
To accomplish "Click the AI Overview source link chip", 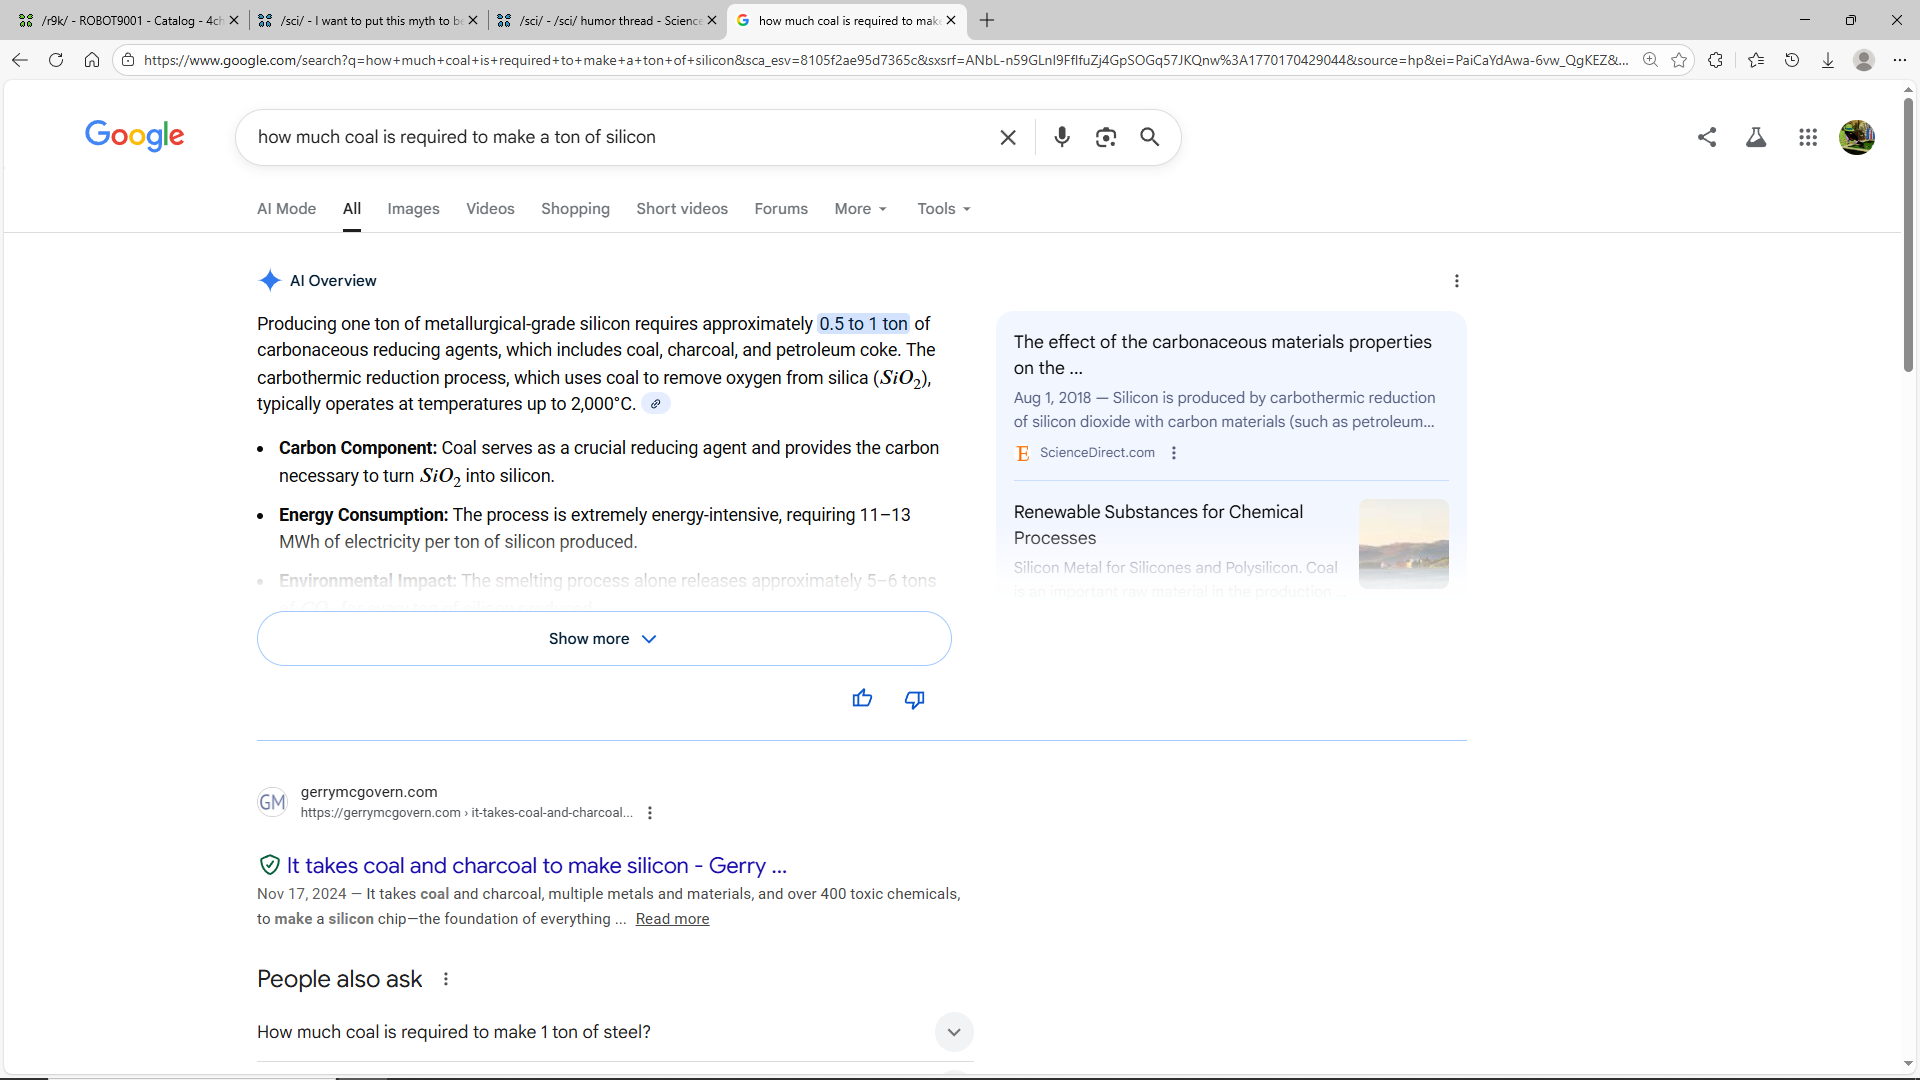I will coord(655,404).
